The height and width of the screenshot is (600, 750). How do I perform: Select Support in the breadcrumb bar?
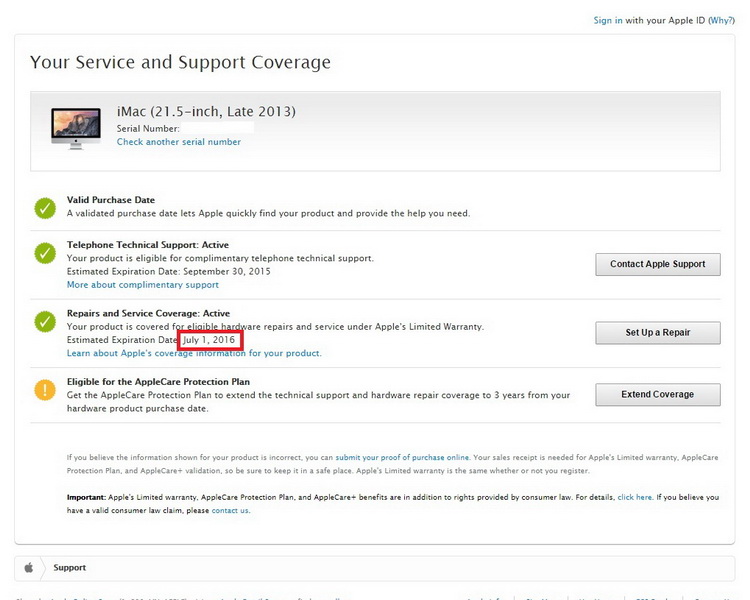[x=70, y=568]
